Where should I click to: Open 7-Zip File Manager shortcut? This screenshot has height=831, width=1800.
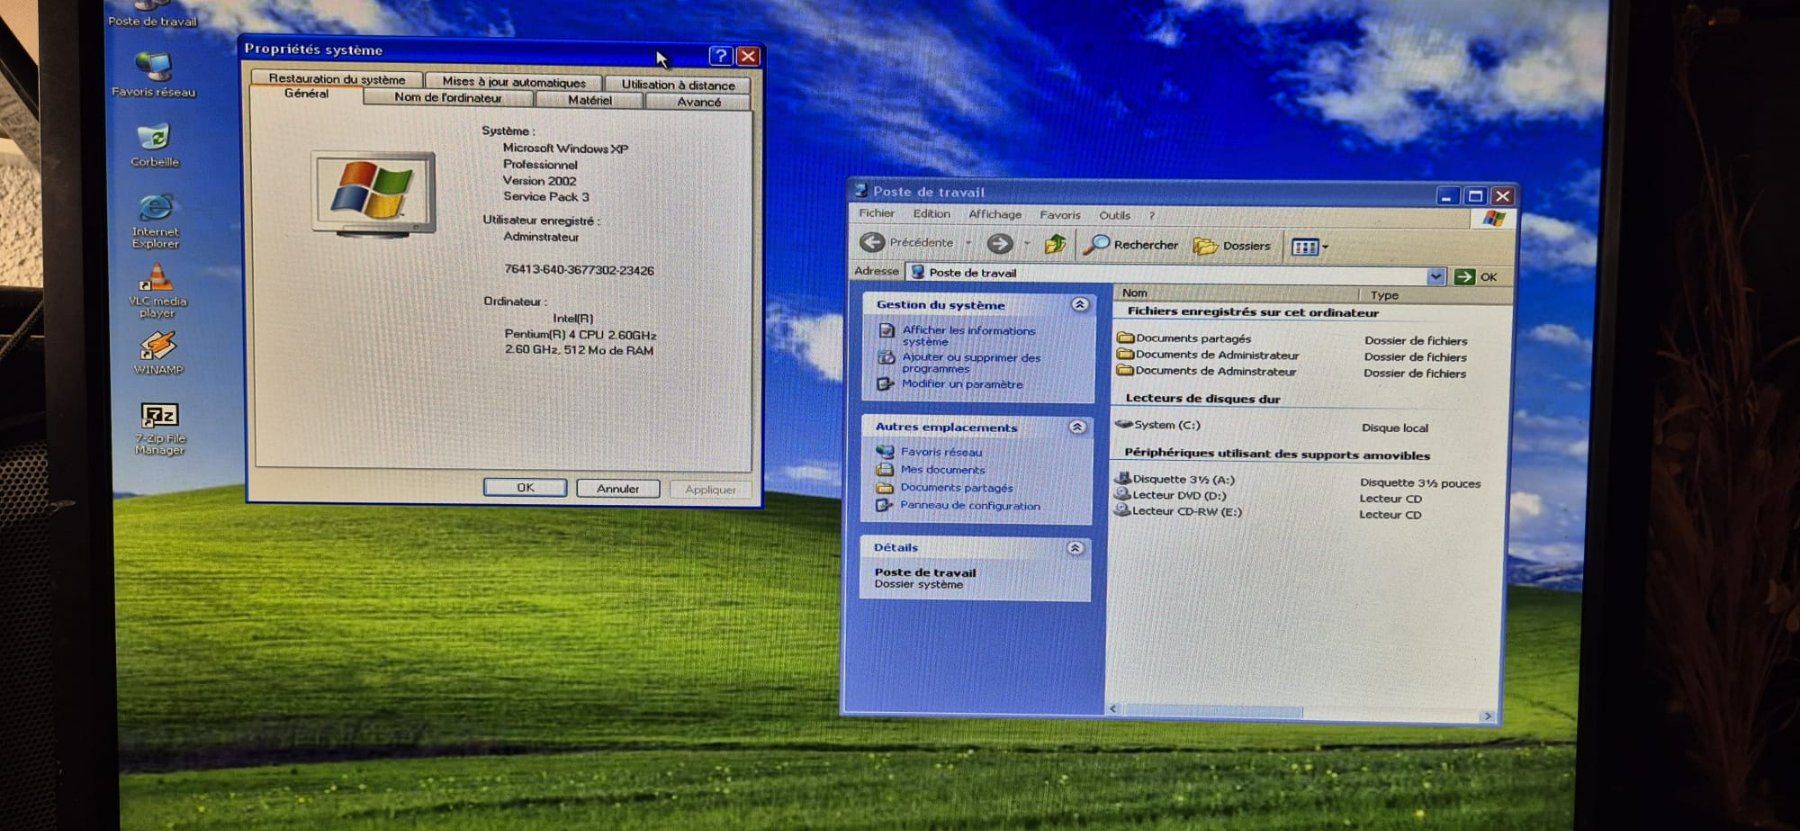click(x=159, y=429)
